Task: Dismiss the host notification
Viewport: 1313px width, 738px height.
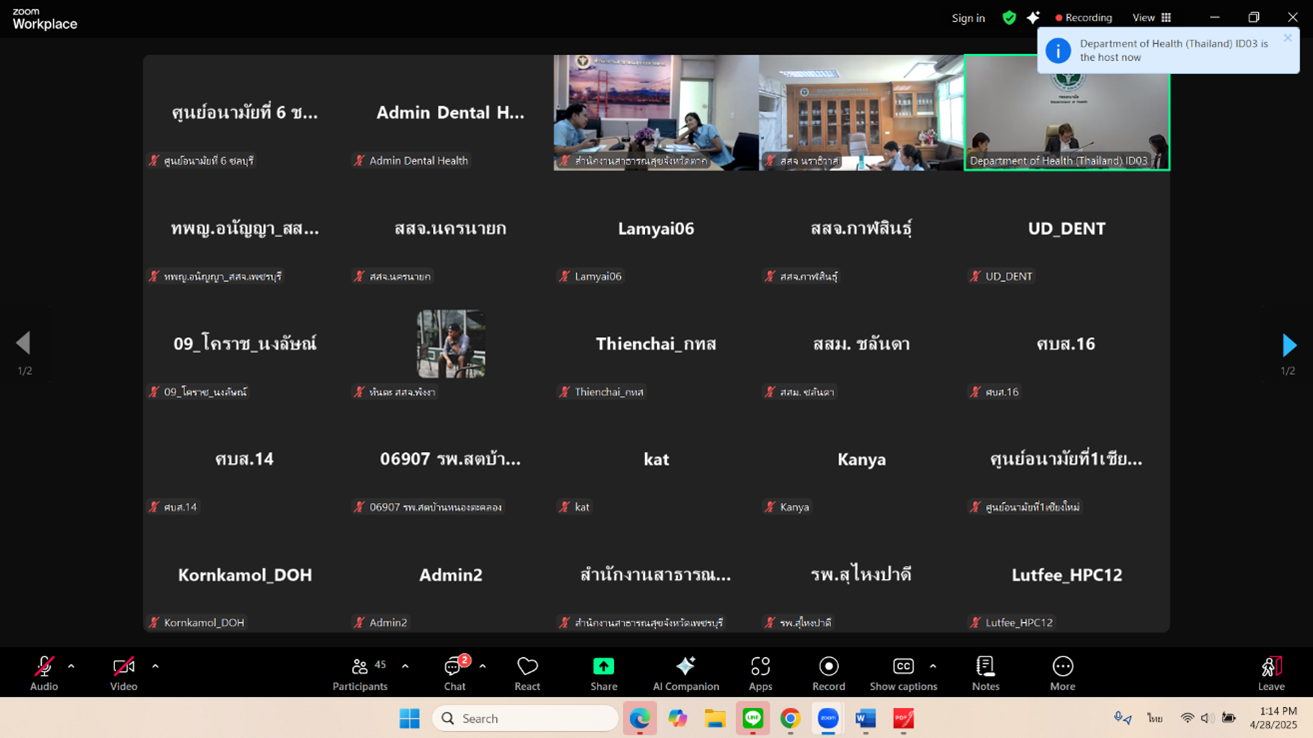Action: [1288, 38]
